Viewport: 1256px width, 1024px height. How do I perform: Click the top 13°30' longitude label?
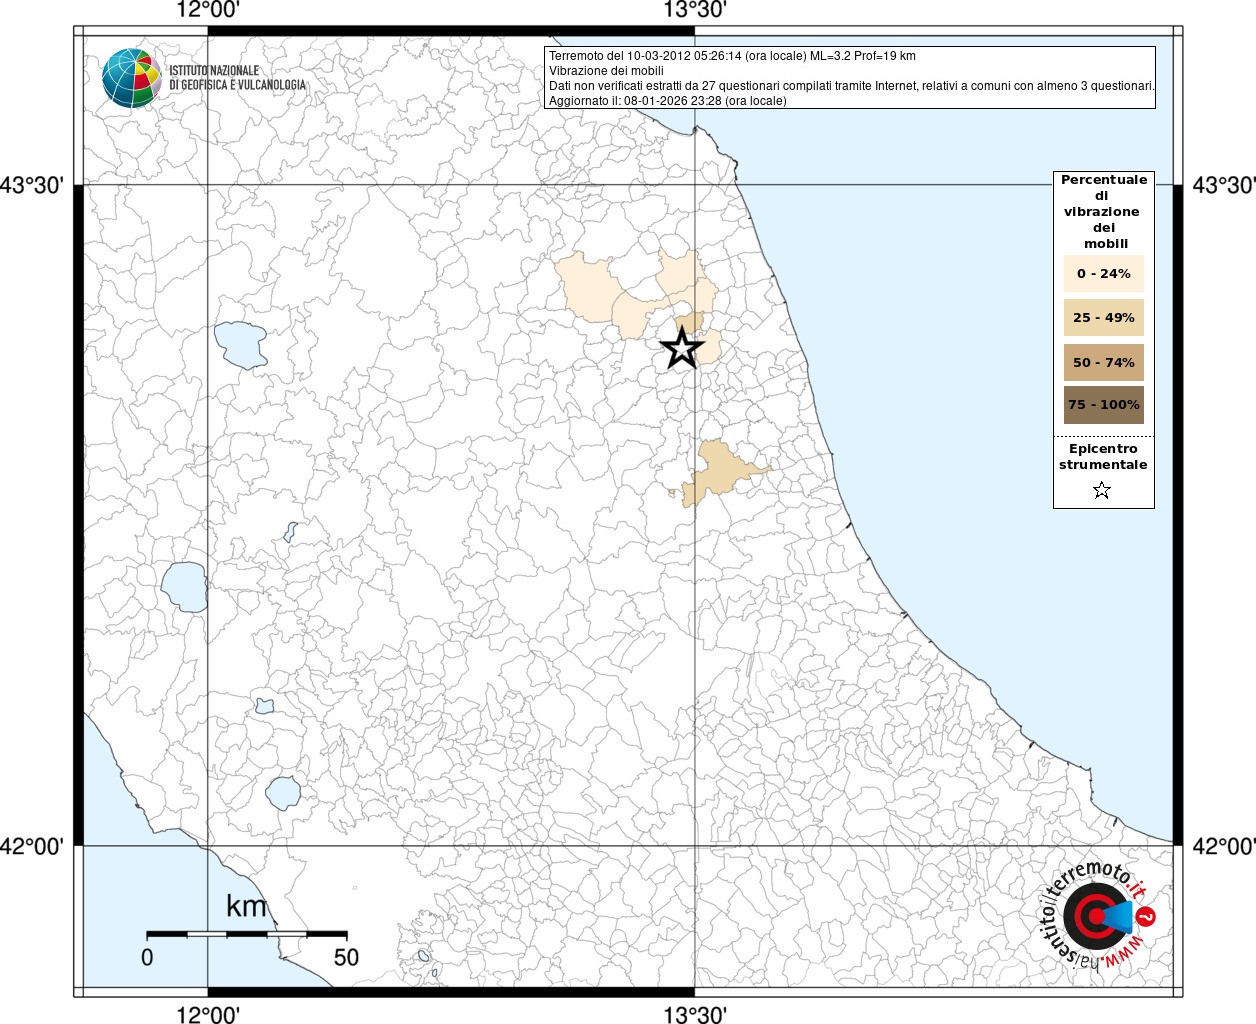(x=695, y=11)
